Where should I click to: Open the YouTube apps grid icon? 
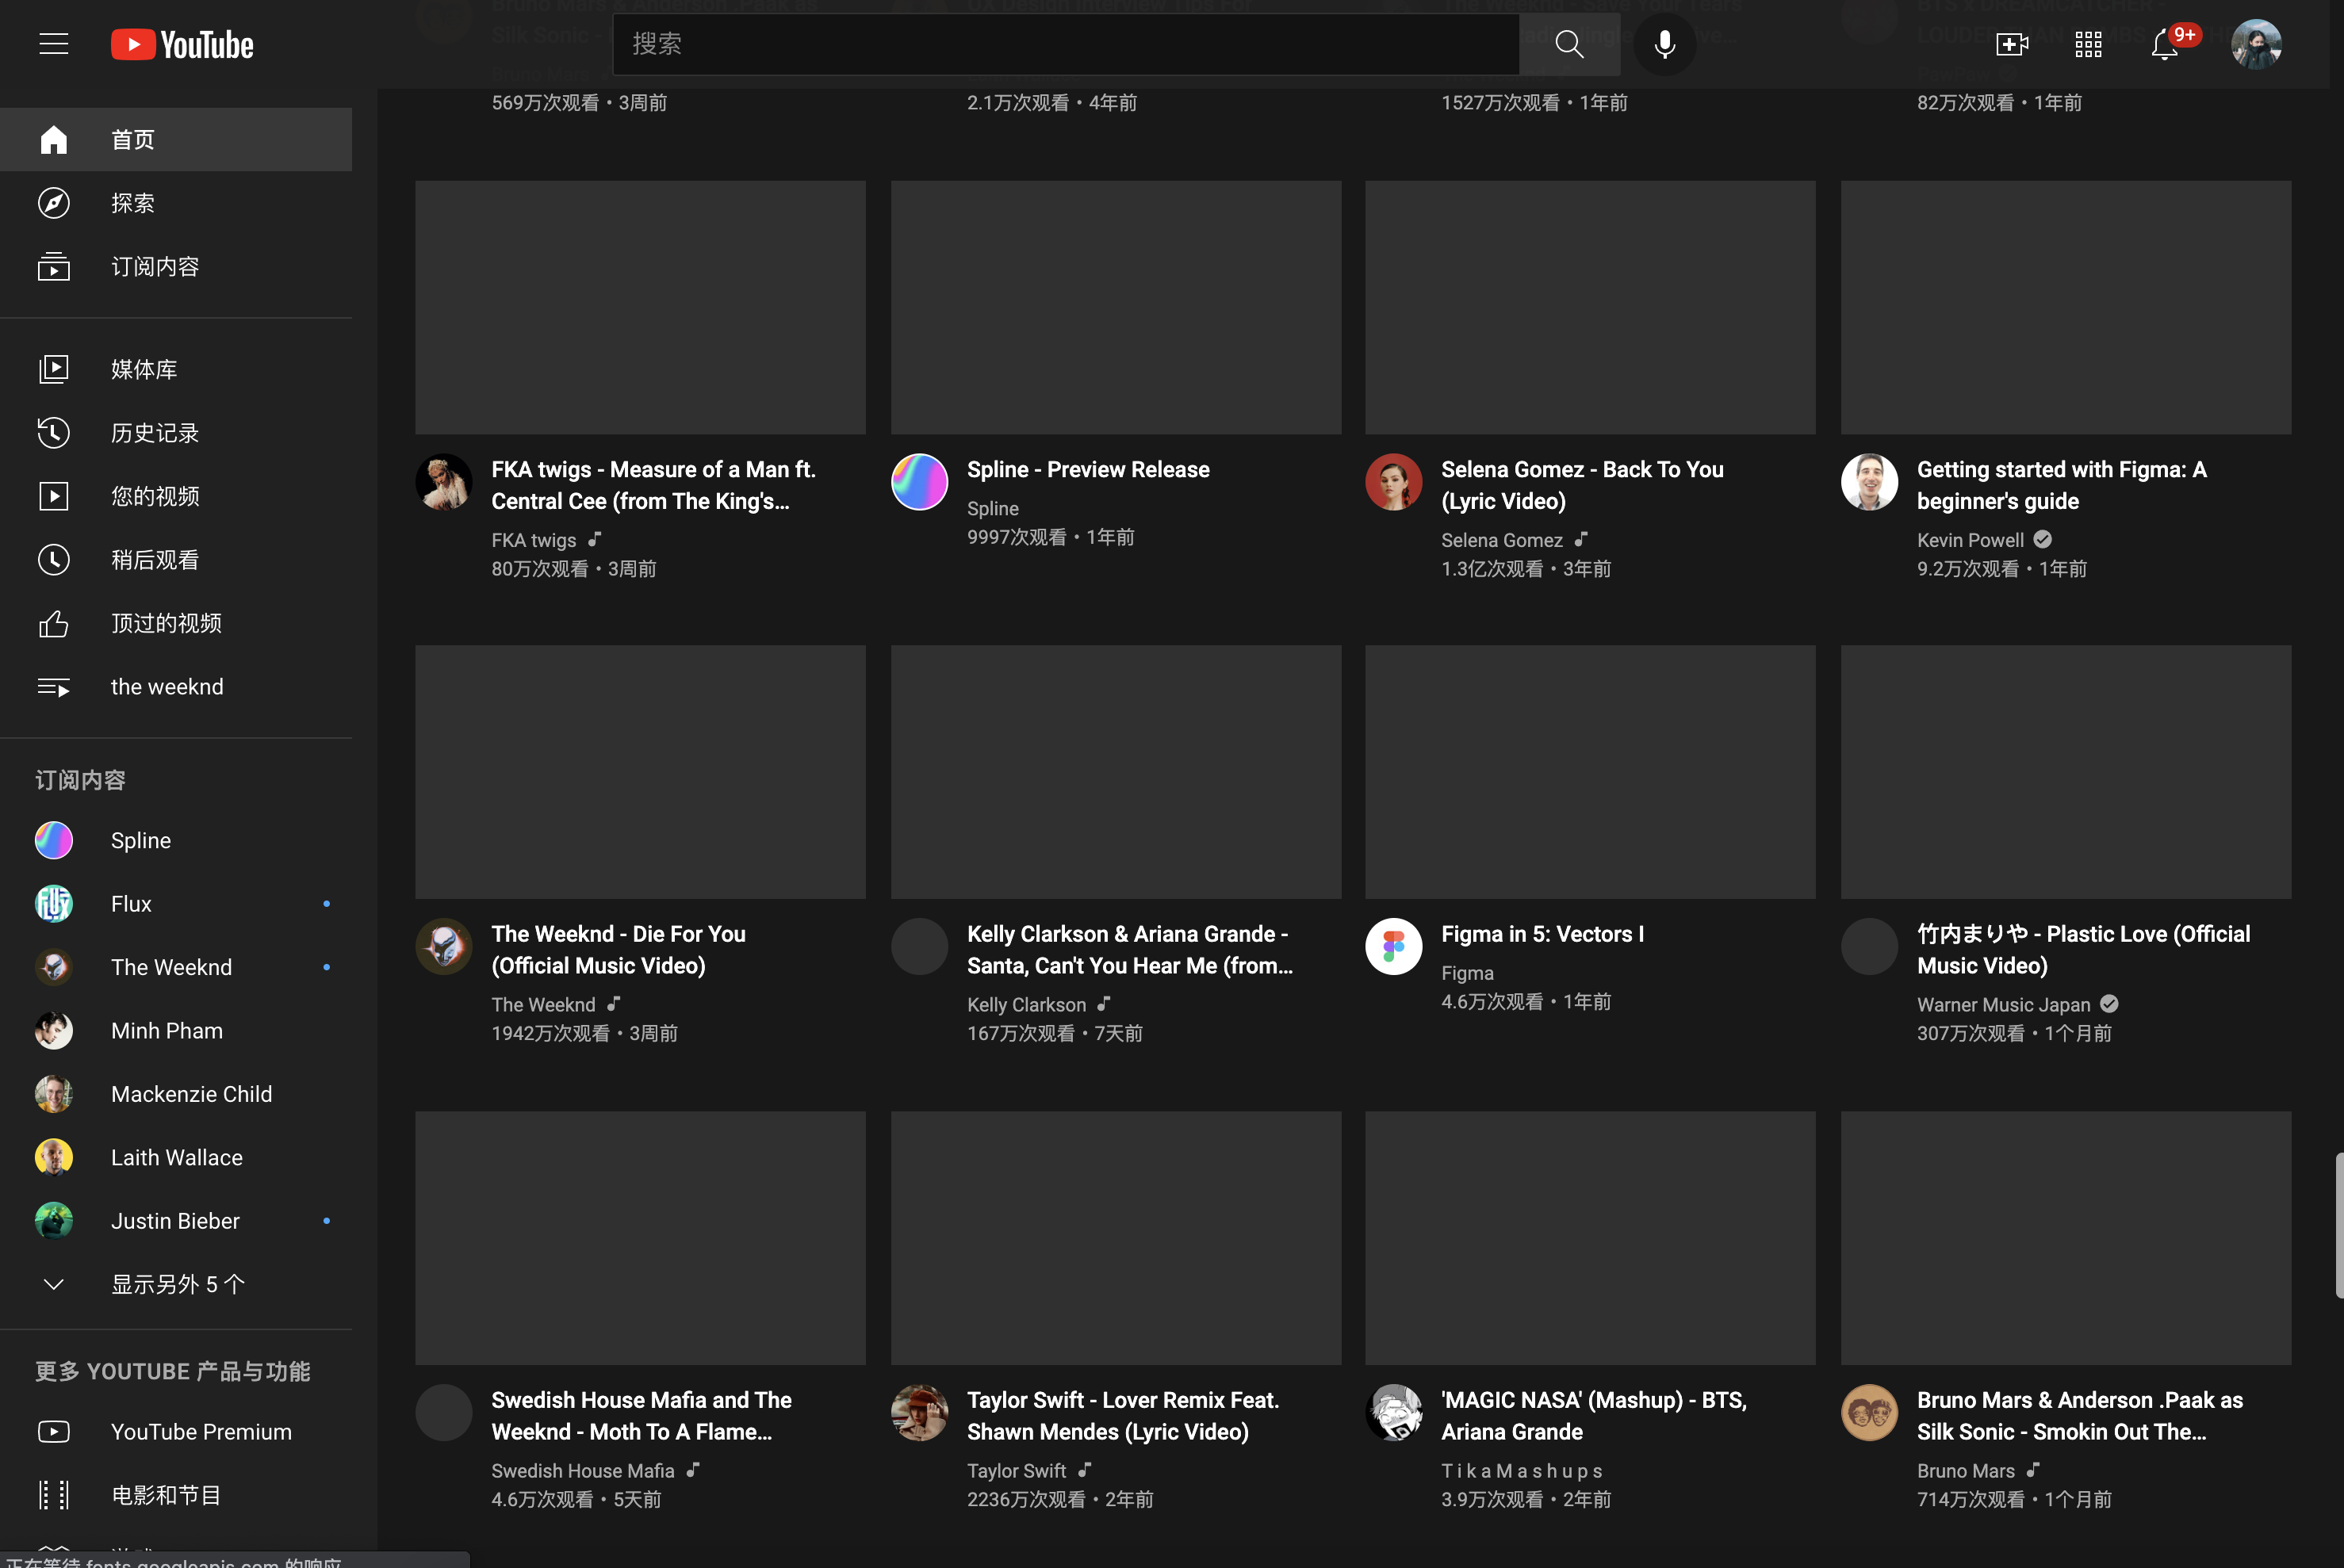click(2088, 44)
